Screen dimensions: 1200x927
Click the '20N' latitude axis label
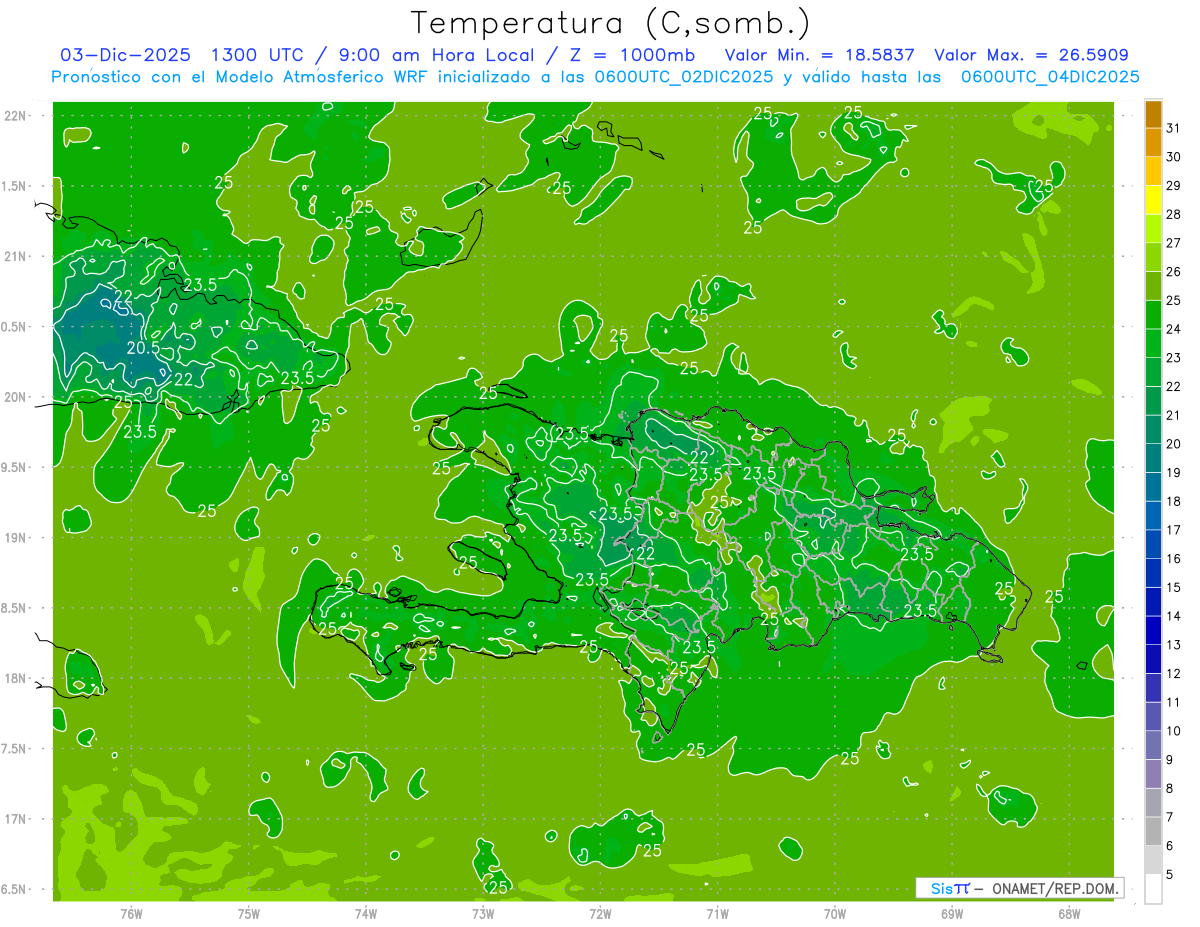tap(16, 397)
